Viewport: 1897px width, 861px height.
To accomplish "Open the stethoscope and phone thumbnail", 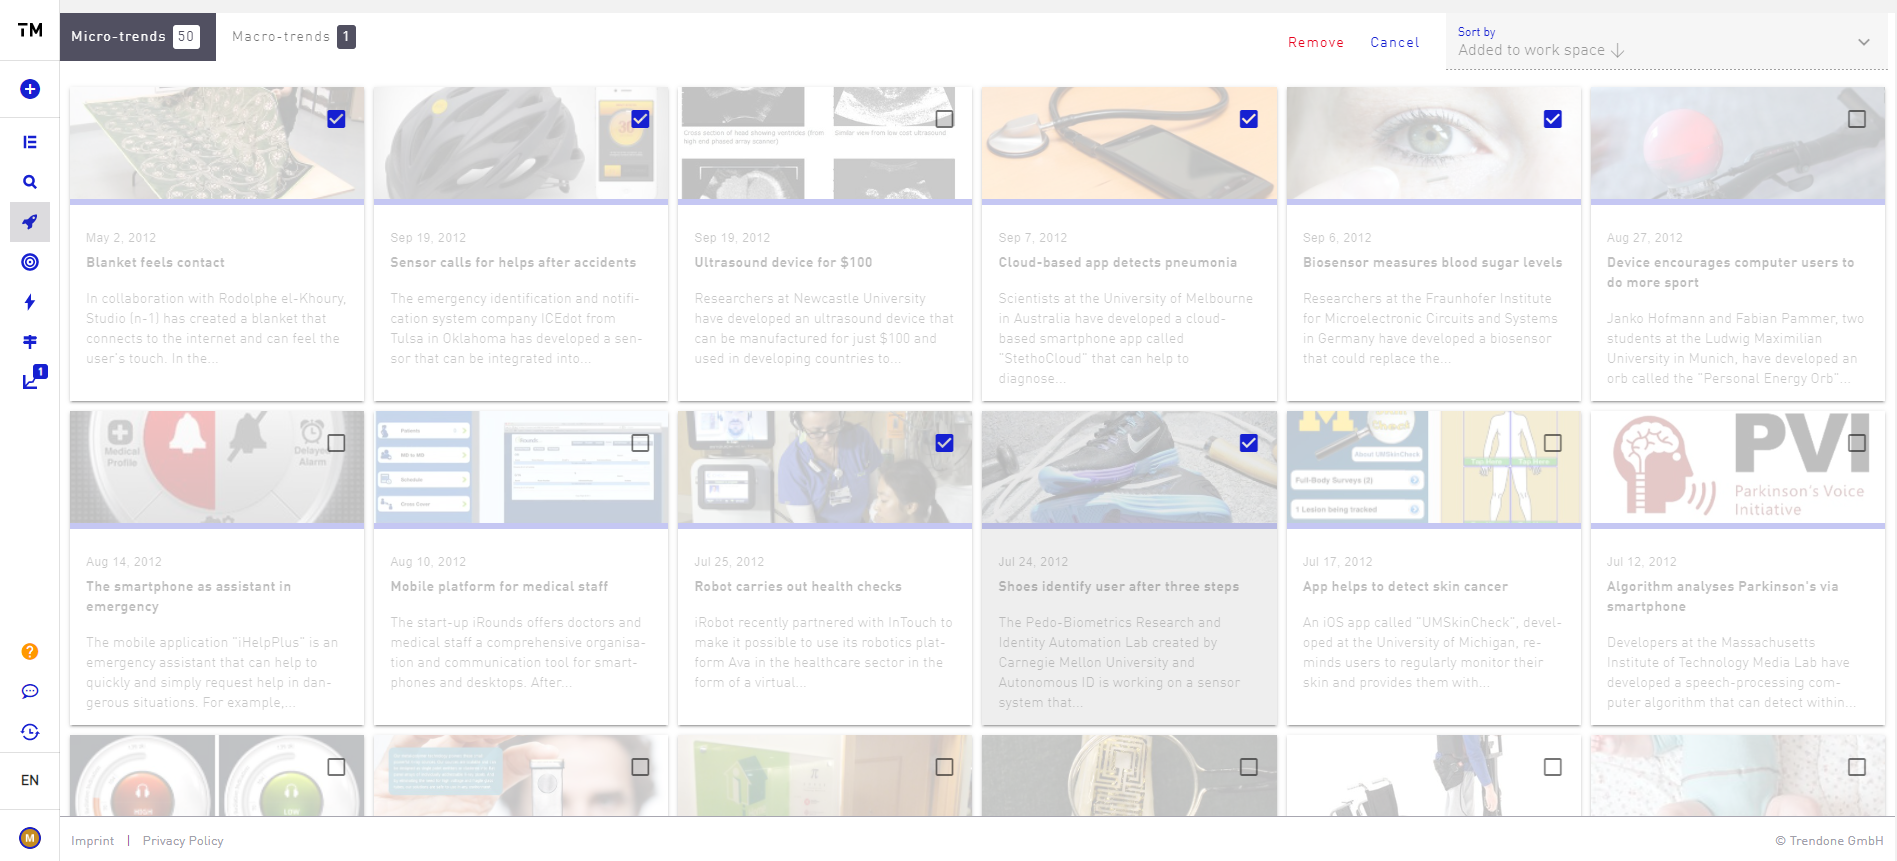I will coord(1129,143).
